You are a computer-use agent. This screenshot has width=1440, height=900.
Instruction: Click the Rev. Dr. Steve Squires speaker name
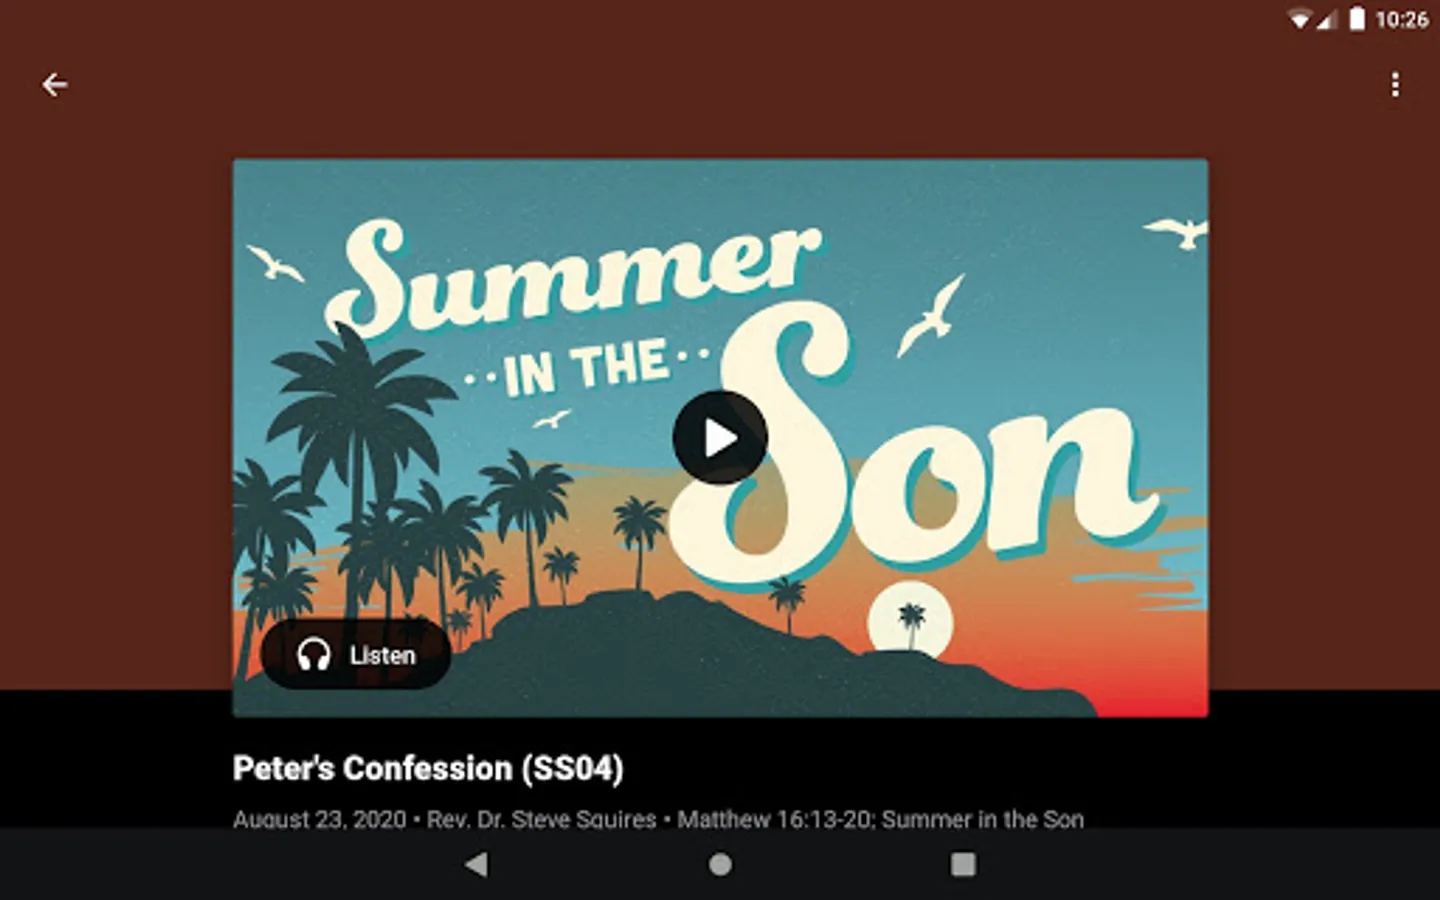541,819
